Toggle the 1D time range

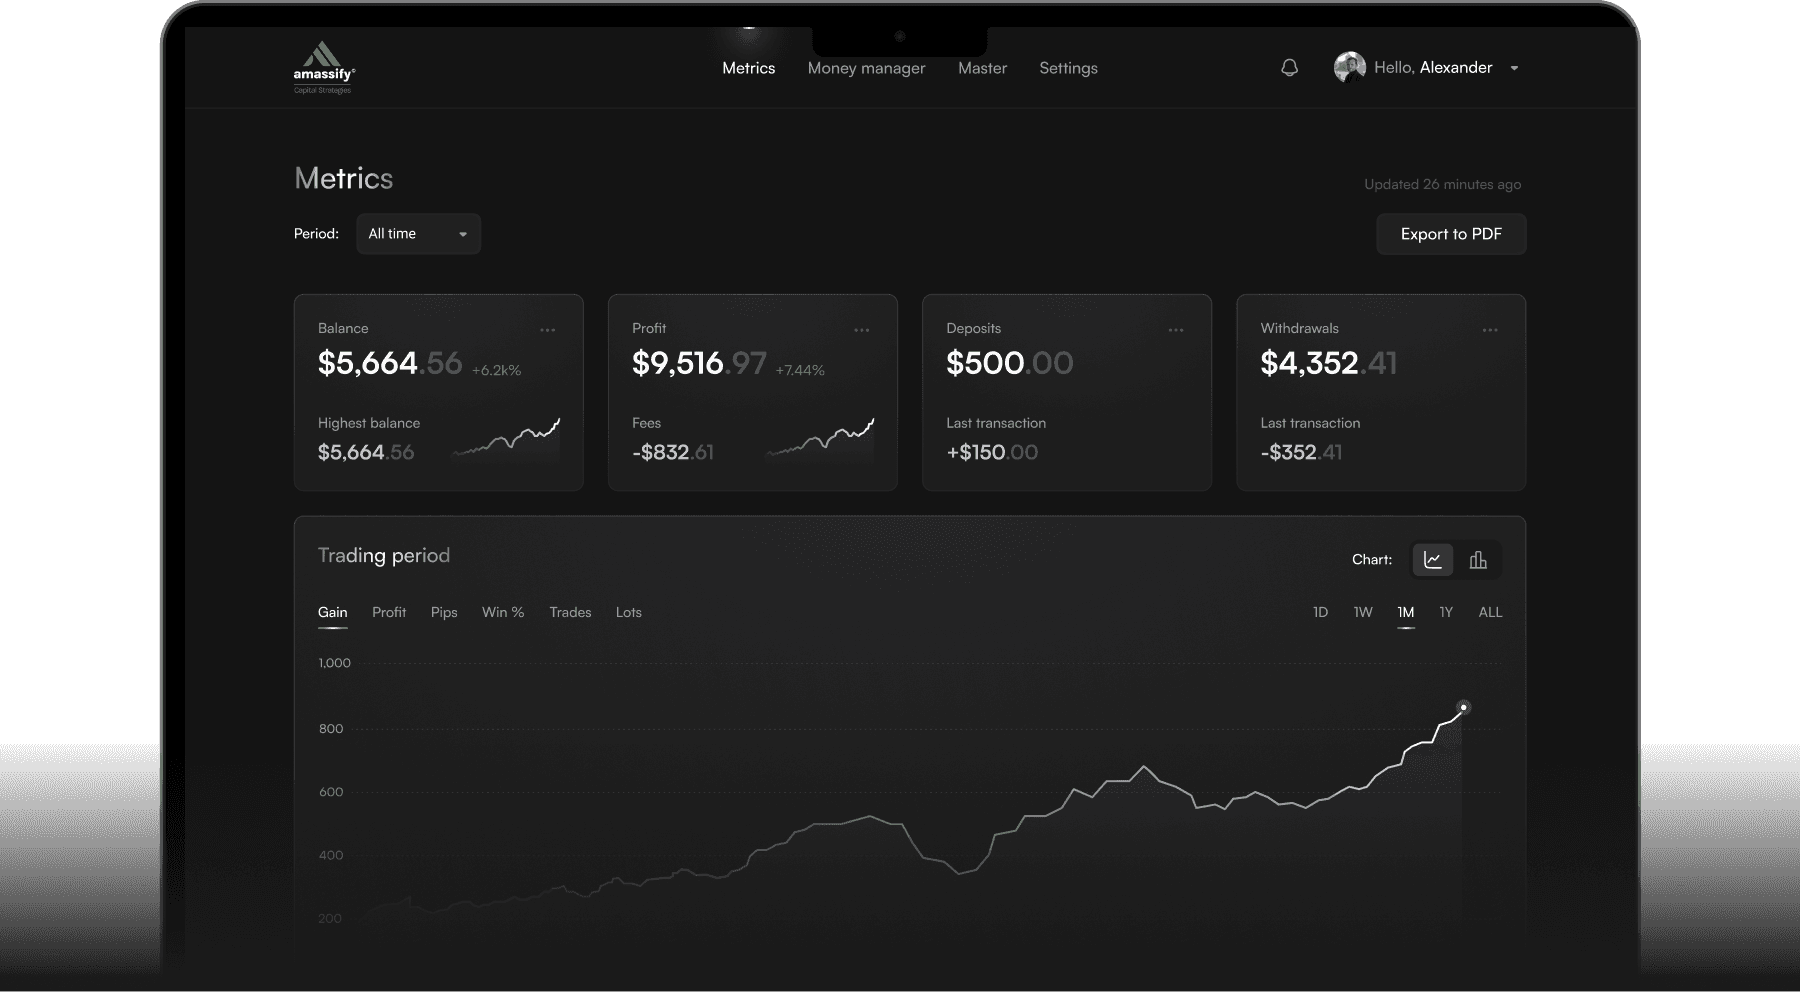pyautogui.click(x=1320, y=612)
